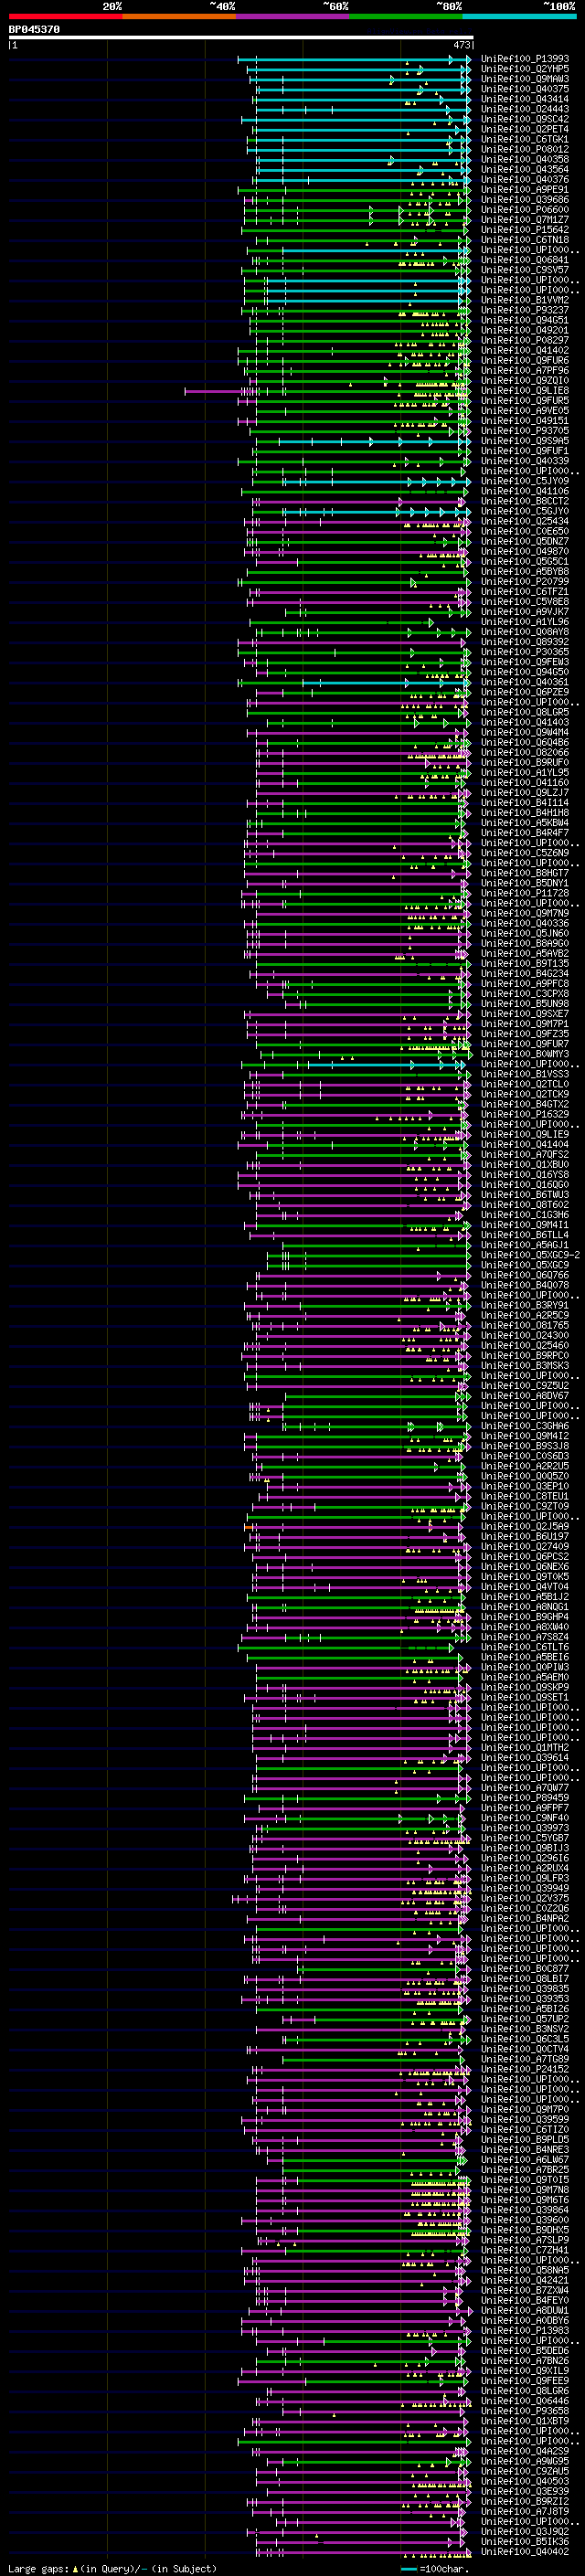This screenshot has width=585, height=2576.
Task: Select hit label UniRef100_A6LW67
Action: (525, 2159)
